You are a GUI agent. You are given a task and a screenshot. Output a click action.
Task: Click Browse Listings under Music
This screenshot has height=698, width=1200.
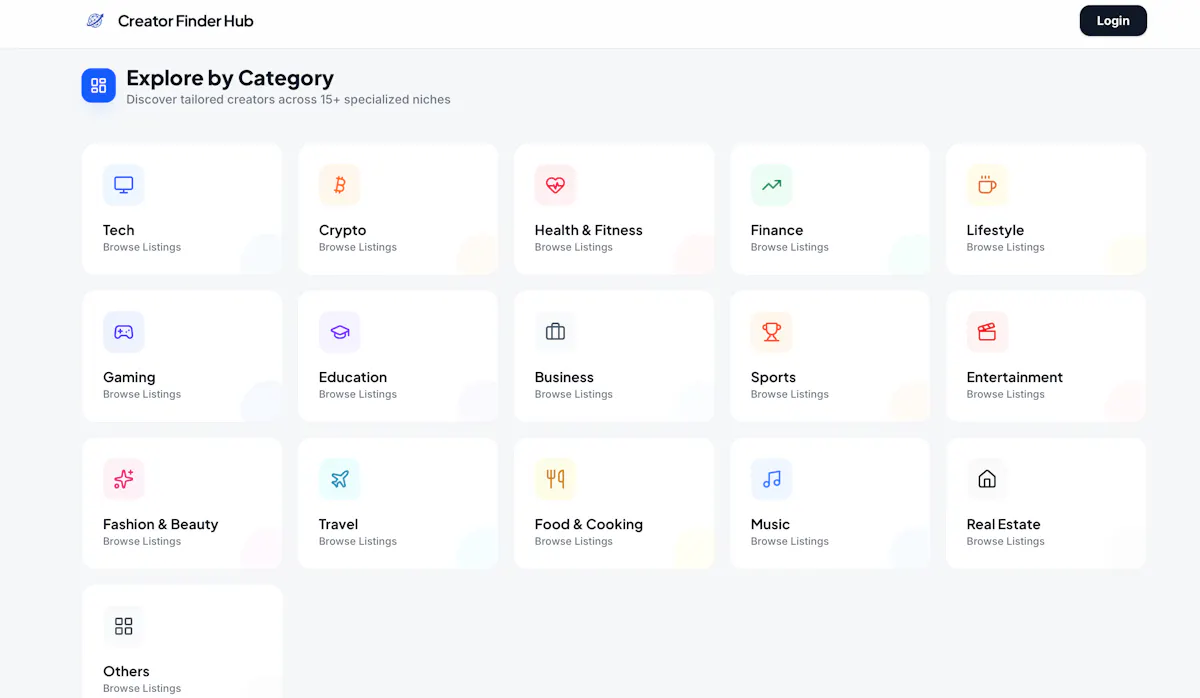[x=790, y=541]
